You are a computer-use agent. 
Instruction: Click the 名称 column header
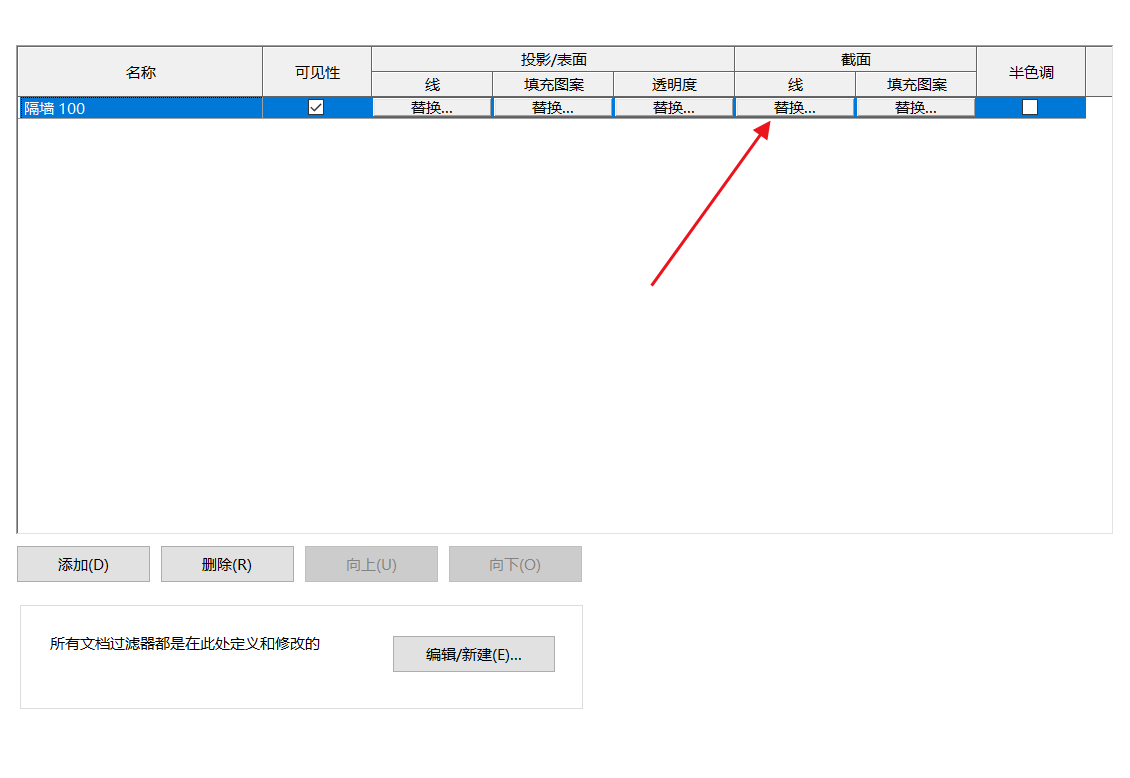(140, 72)
